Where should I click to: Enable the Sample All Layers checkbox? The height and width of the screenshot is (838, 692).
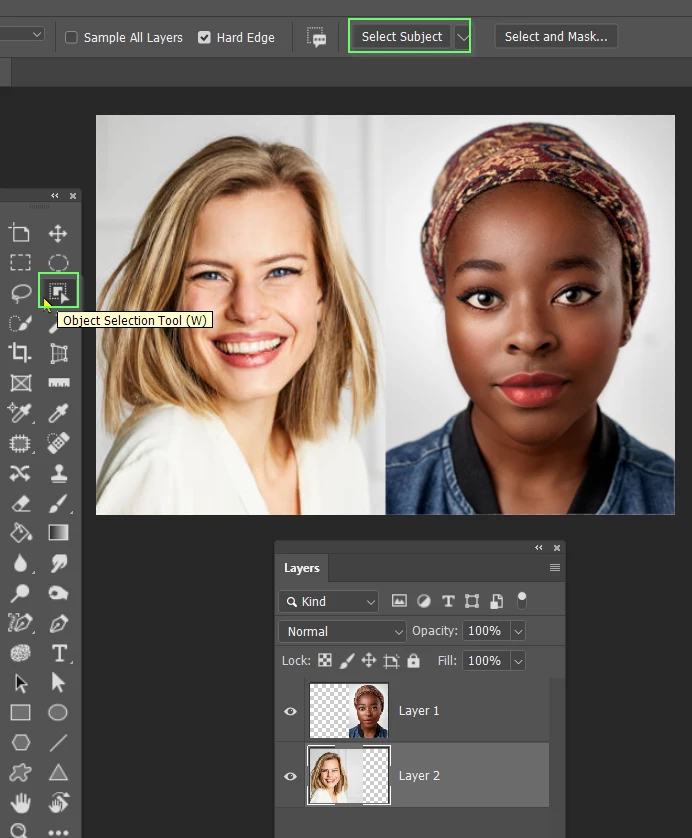71,37
